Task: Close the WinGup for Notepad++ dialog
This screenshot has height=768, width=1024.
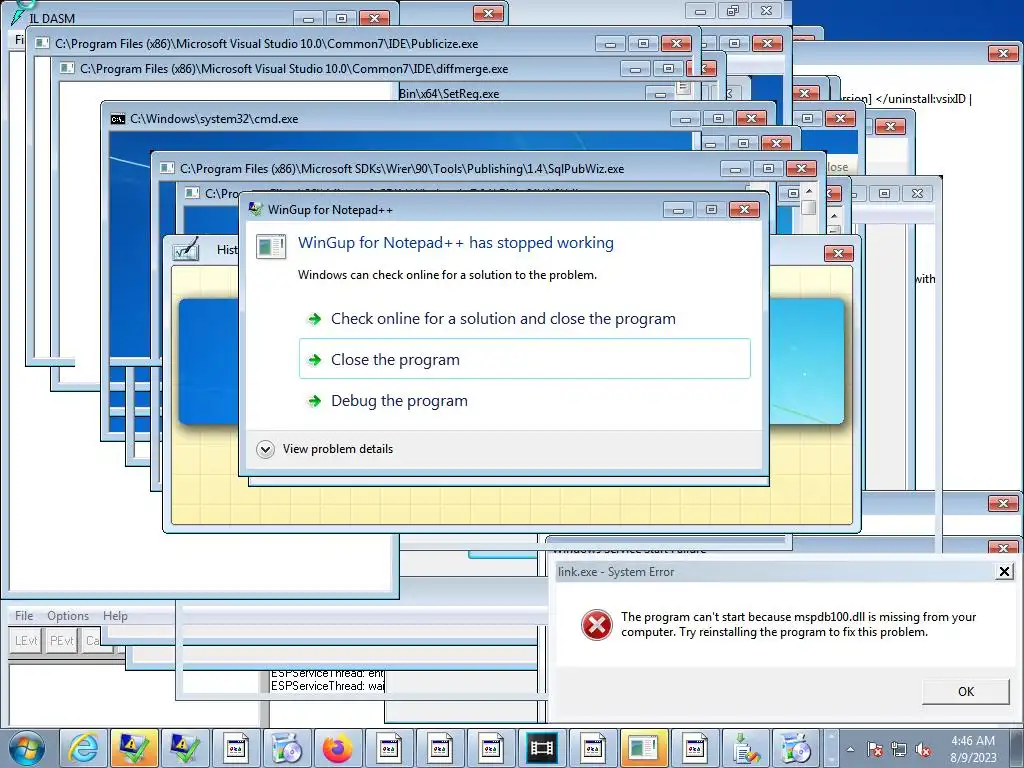Action: [x=744, y=209]
